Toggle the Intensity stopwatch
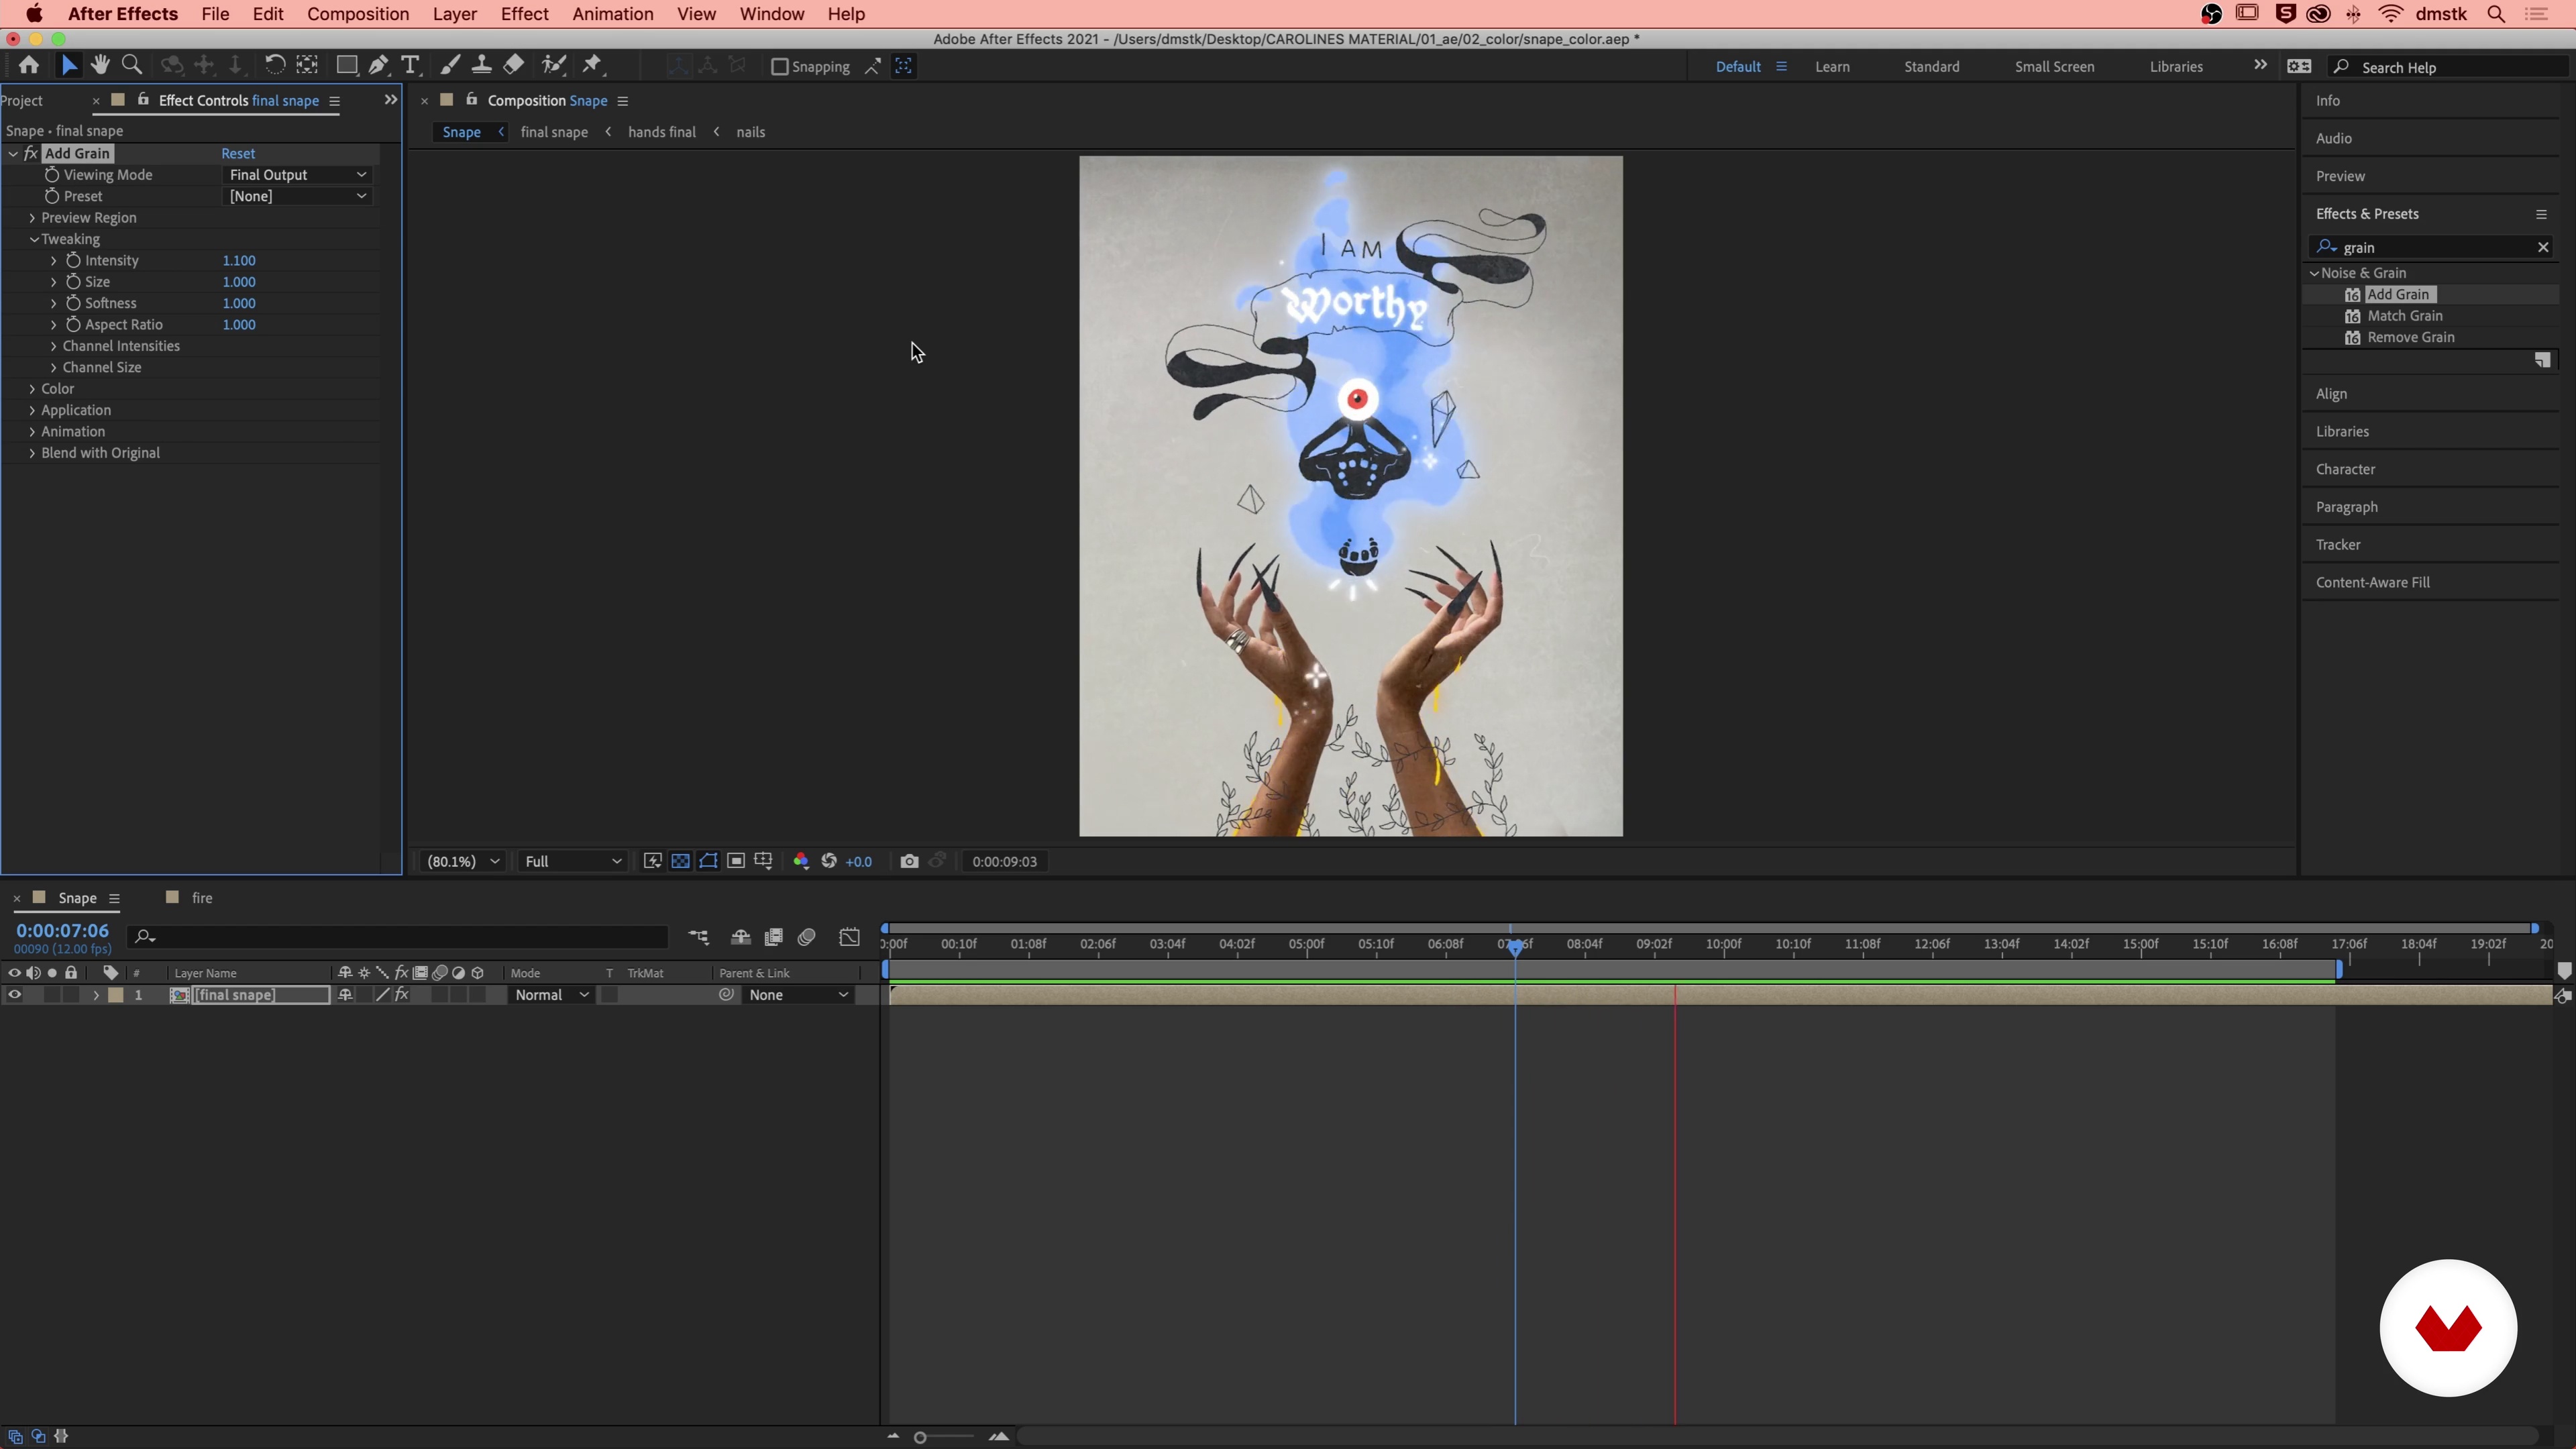 pyautogui.click(x=73, y=260)
